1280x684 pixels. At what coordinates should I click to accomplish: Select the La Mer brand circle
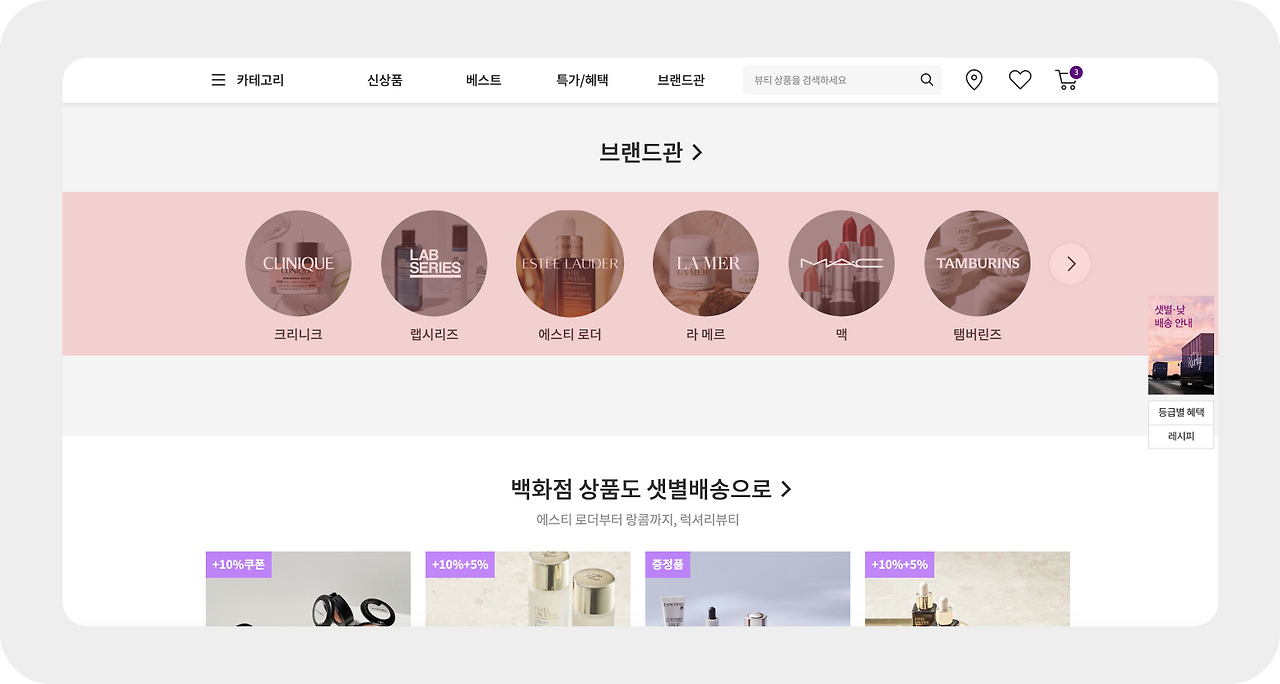coord(706,263)
